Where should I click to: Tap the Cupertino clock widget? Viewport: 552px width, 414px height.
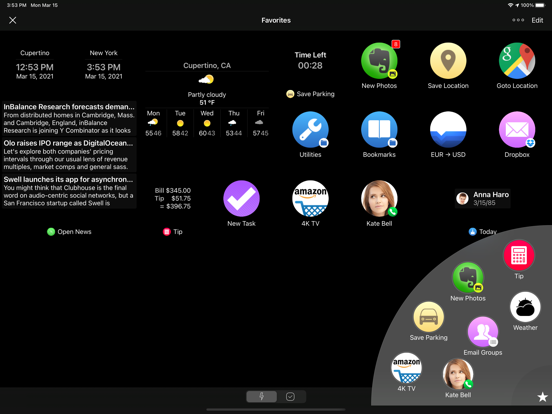(x=34, y=64)
